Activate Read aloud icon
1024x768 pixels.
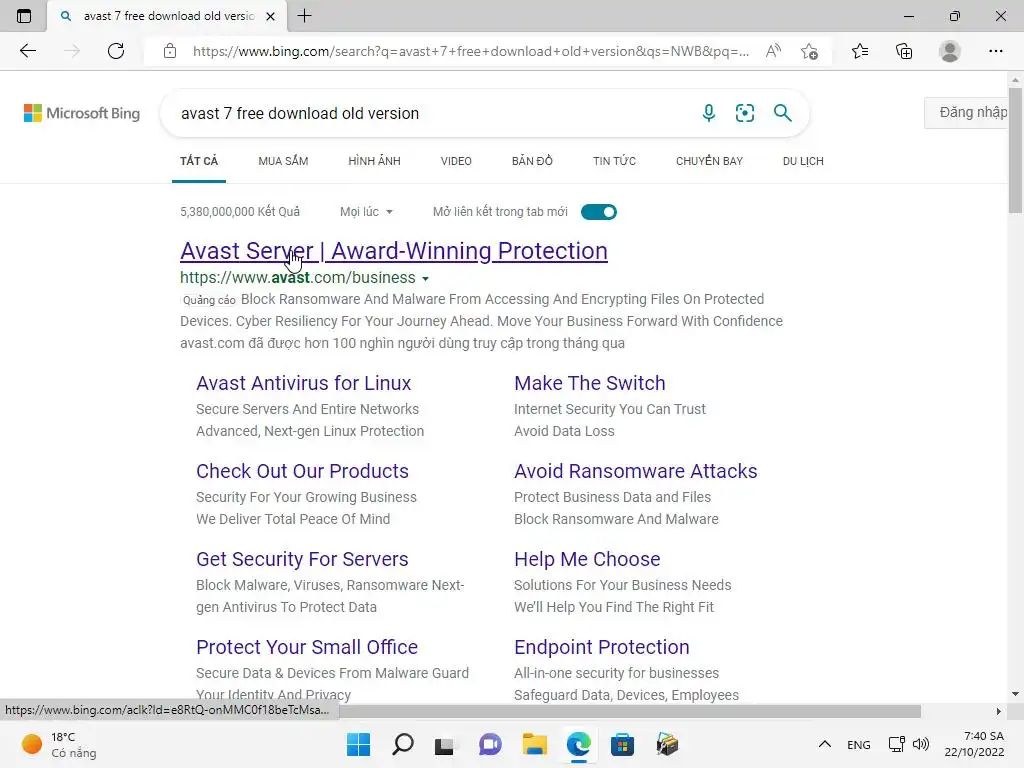(x=773, y=51)
